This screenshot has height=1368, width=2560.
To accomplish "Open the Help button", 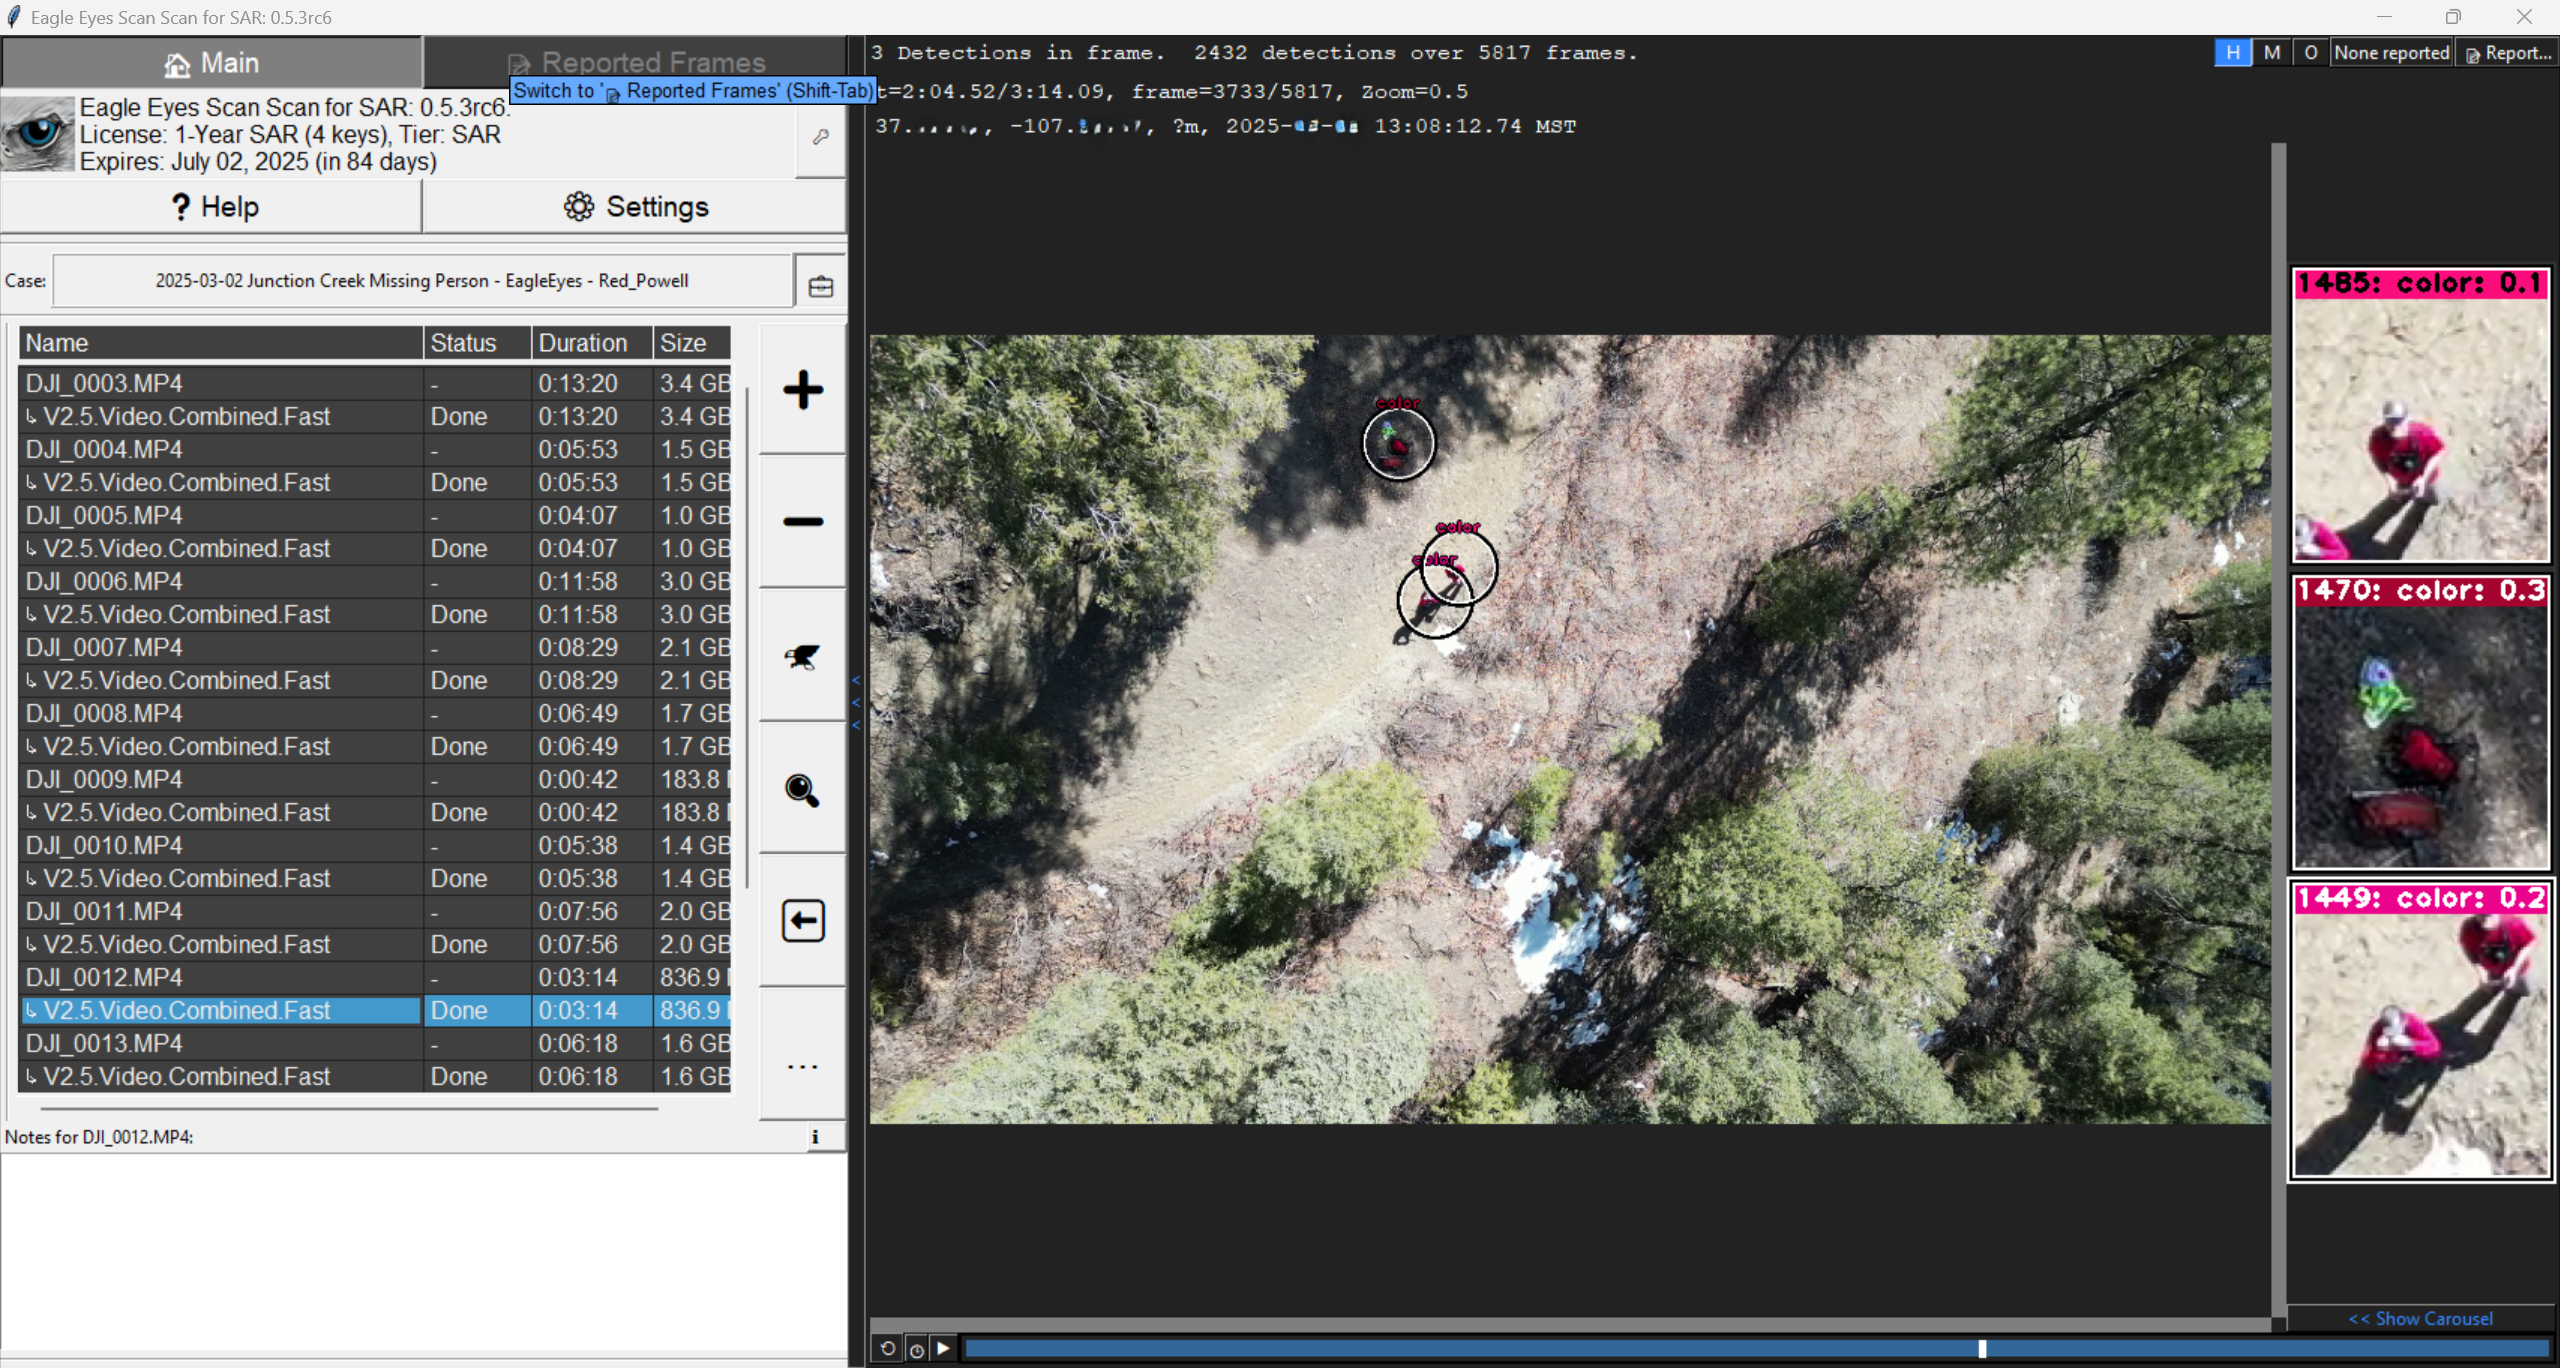I will click(x=211, y=207).
